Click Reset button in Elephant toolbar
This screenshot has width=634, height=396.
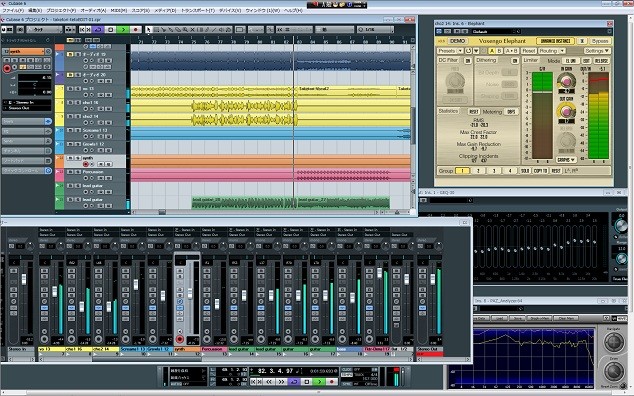click(529, 51)
